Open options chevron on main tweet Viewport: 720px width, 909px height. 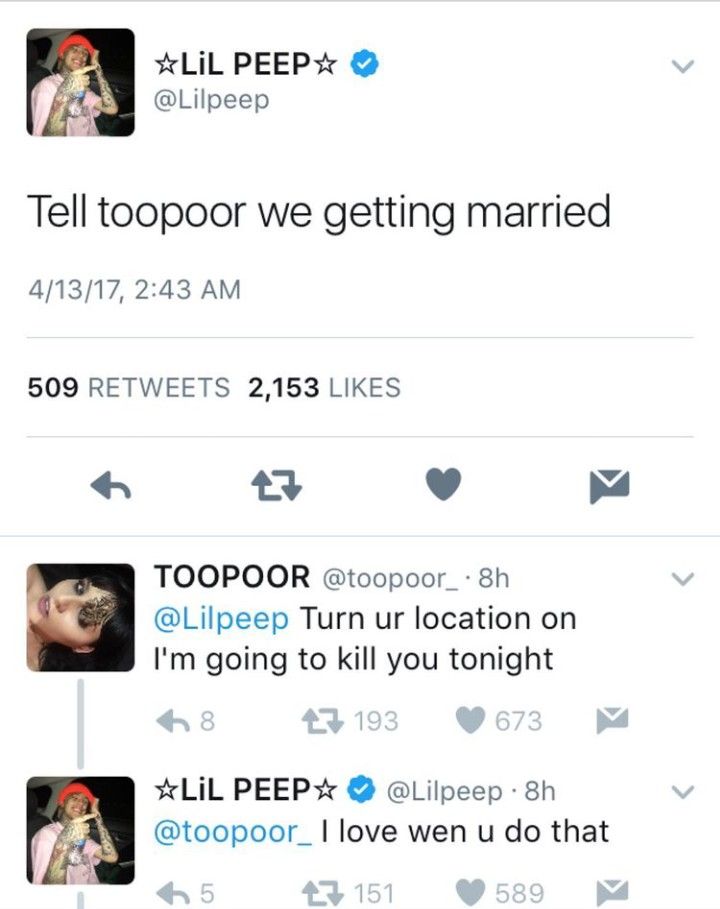point(683,66)
